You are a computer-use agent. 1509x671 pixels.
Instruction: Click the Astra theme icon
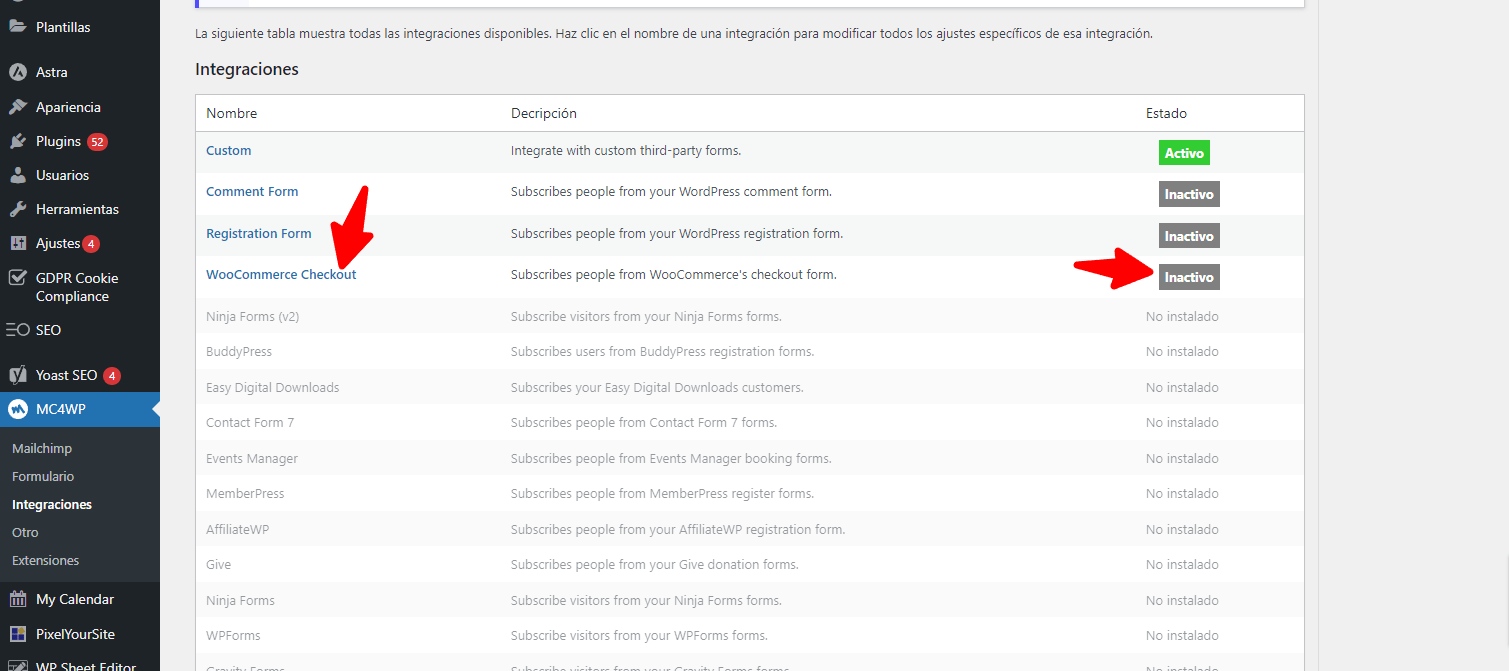pyautogui.click(x=17, y=72)
